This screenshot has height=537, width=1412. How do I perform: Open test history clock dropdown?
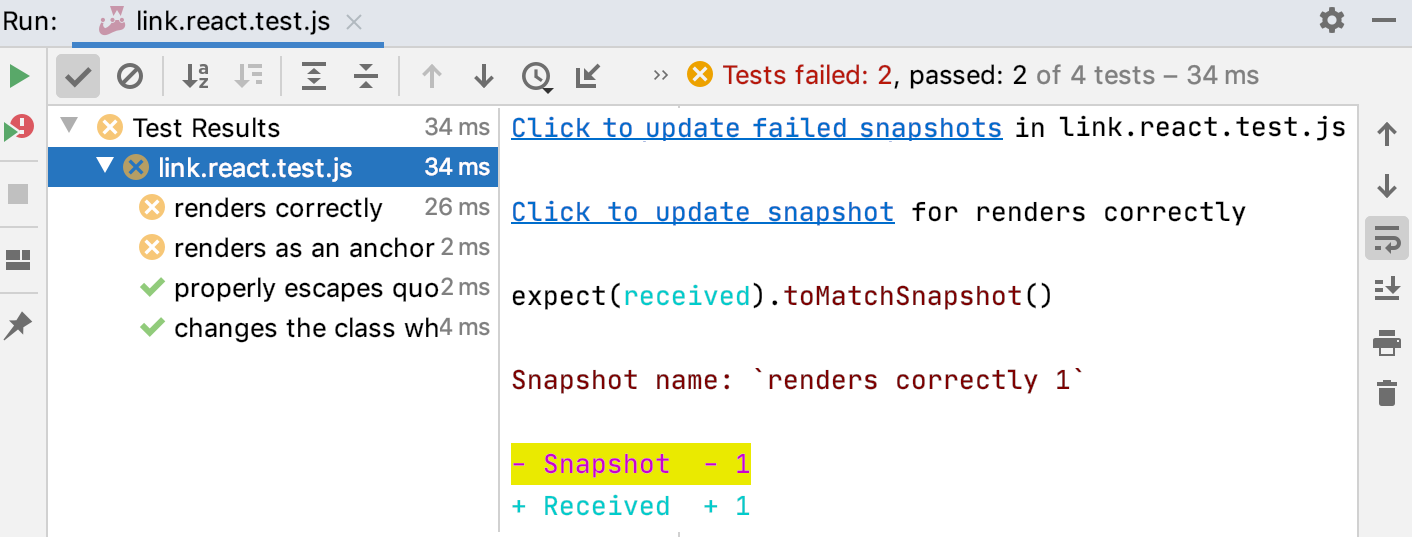tap(537, 76)
